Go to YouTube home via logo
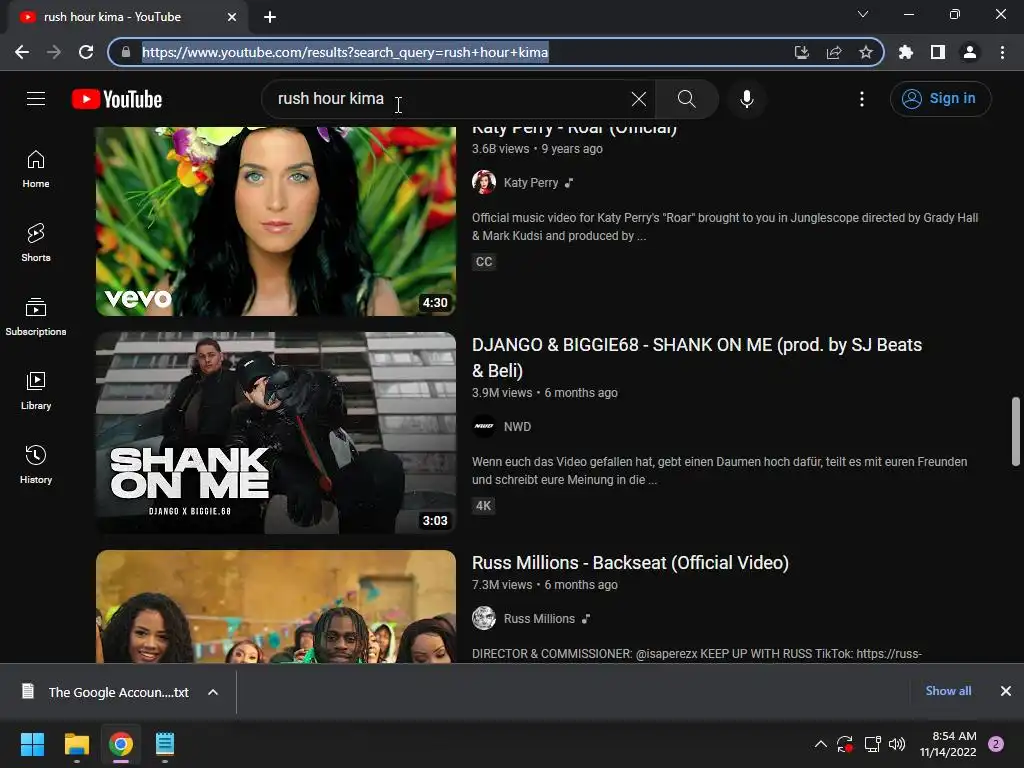Image resolution: width=1024 pixels, height=768 pixels. (117, 99)
